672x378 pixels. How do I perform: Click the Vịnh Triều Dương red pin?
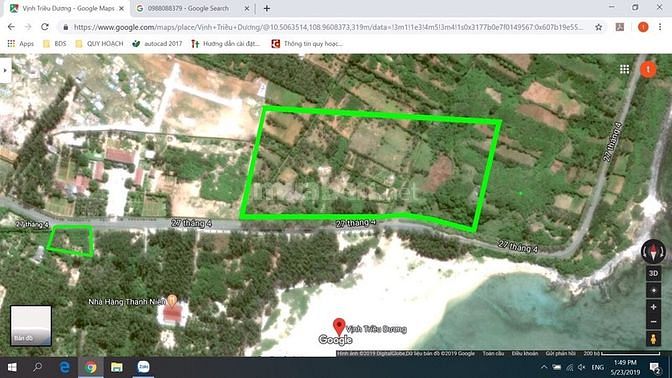click(x=339, y=327)
